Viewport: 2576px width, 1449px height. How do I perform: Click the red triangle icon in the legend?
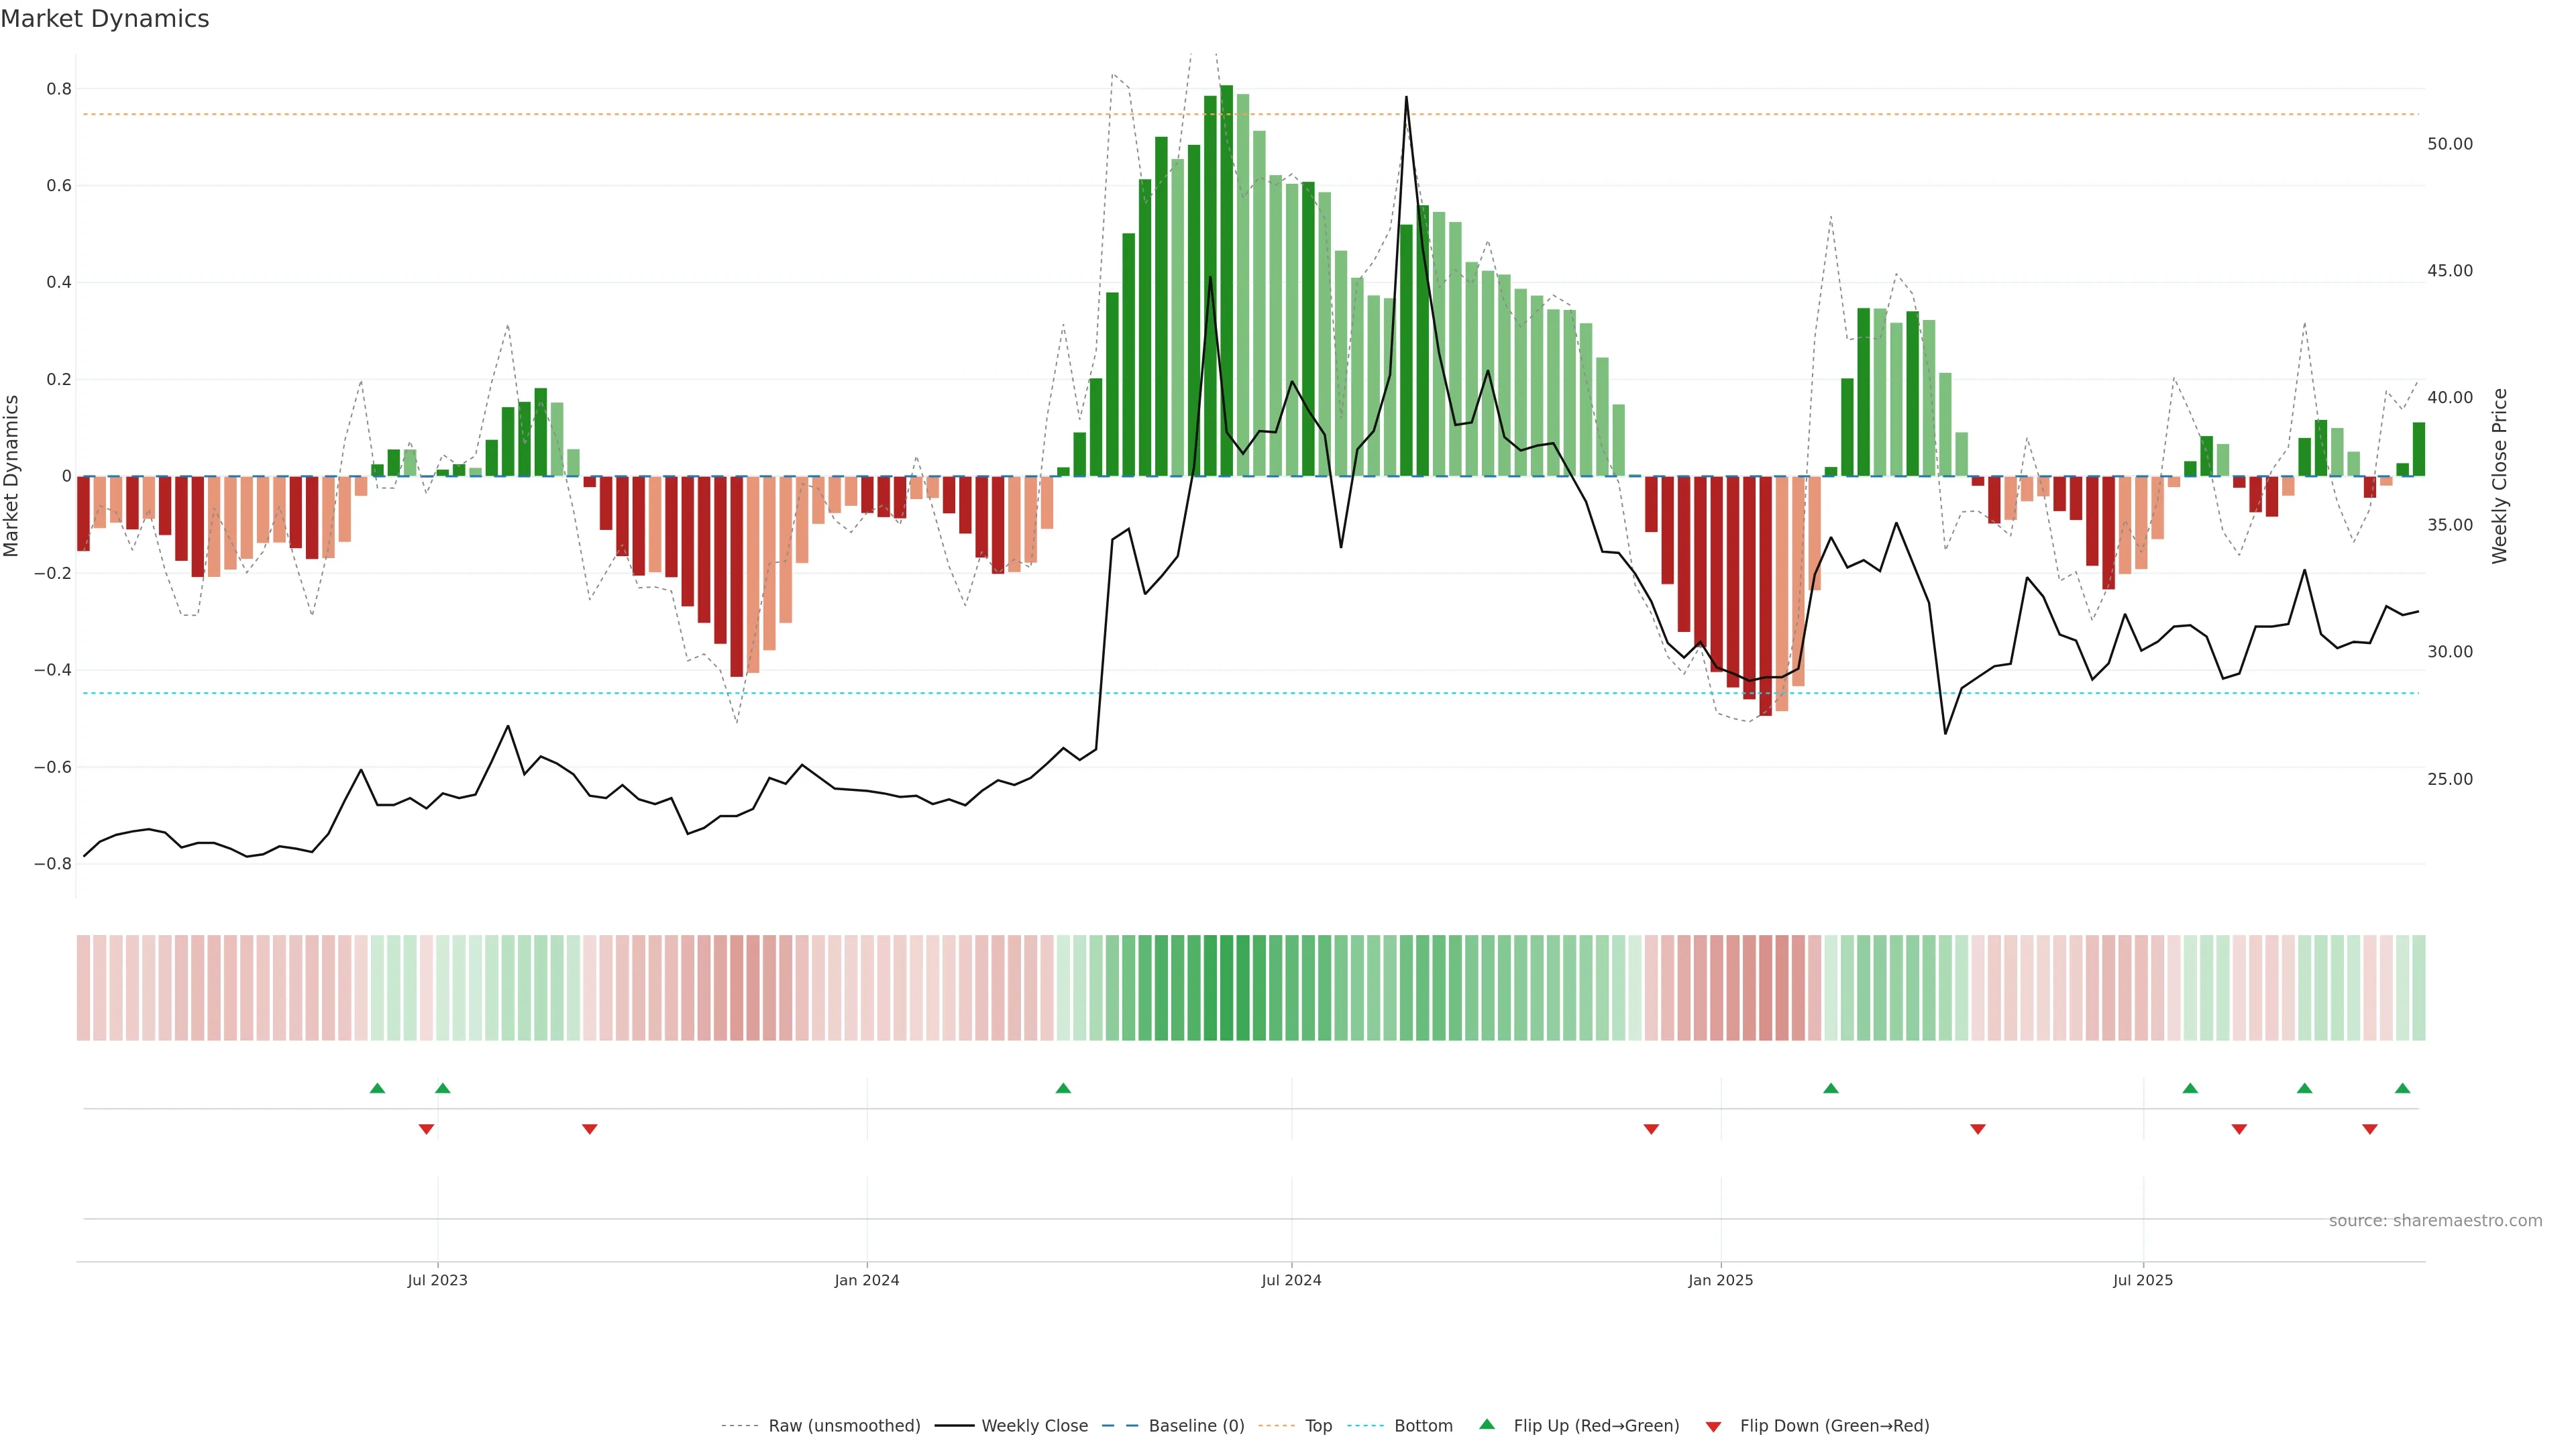coord(1713,1426)
